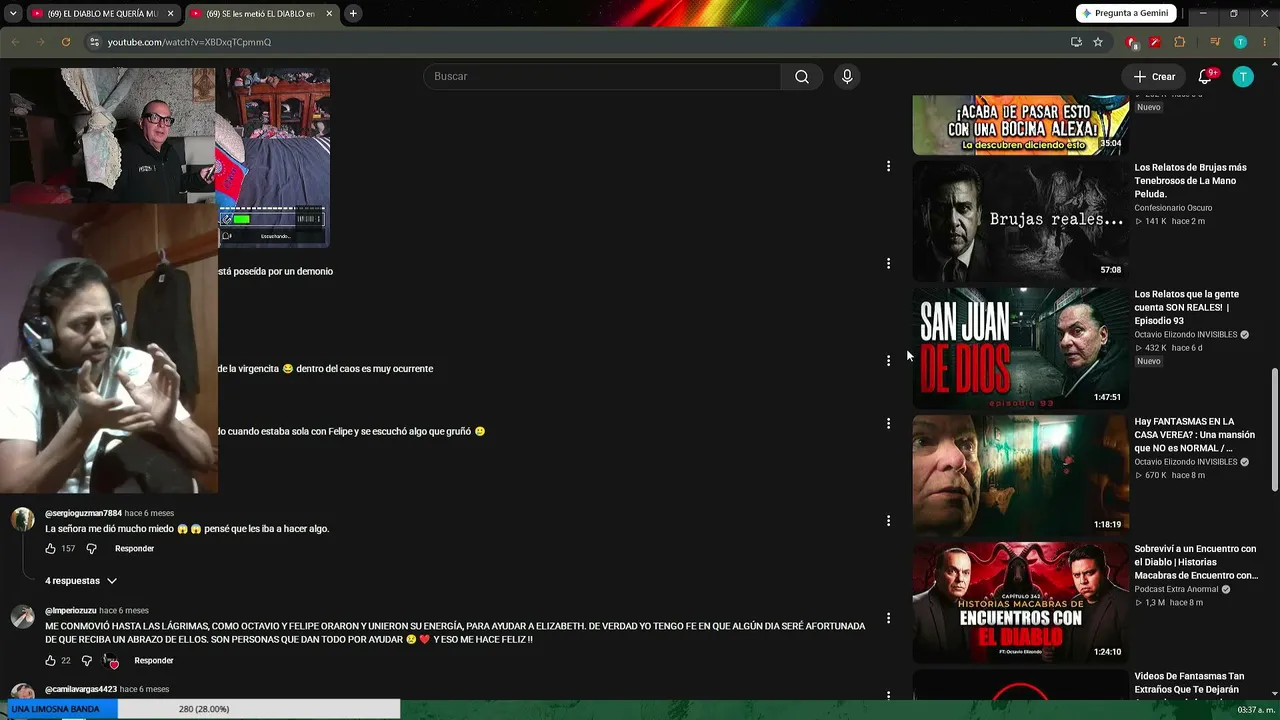Expand the 4 respuestas replies

coord(81,581)
